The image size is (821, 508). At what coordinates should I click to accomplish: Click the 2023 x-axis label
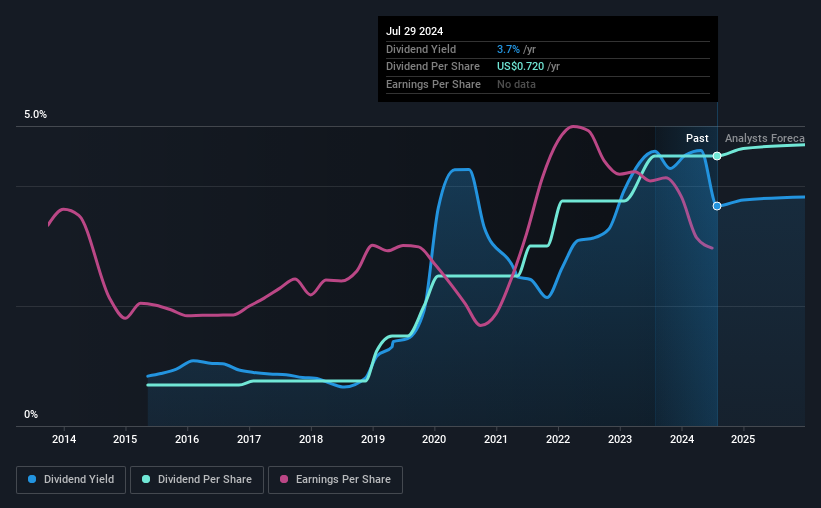tap(620, 439)
